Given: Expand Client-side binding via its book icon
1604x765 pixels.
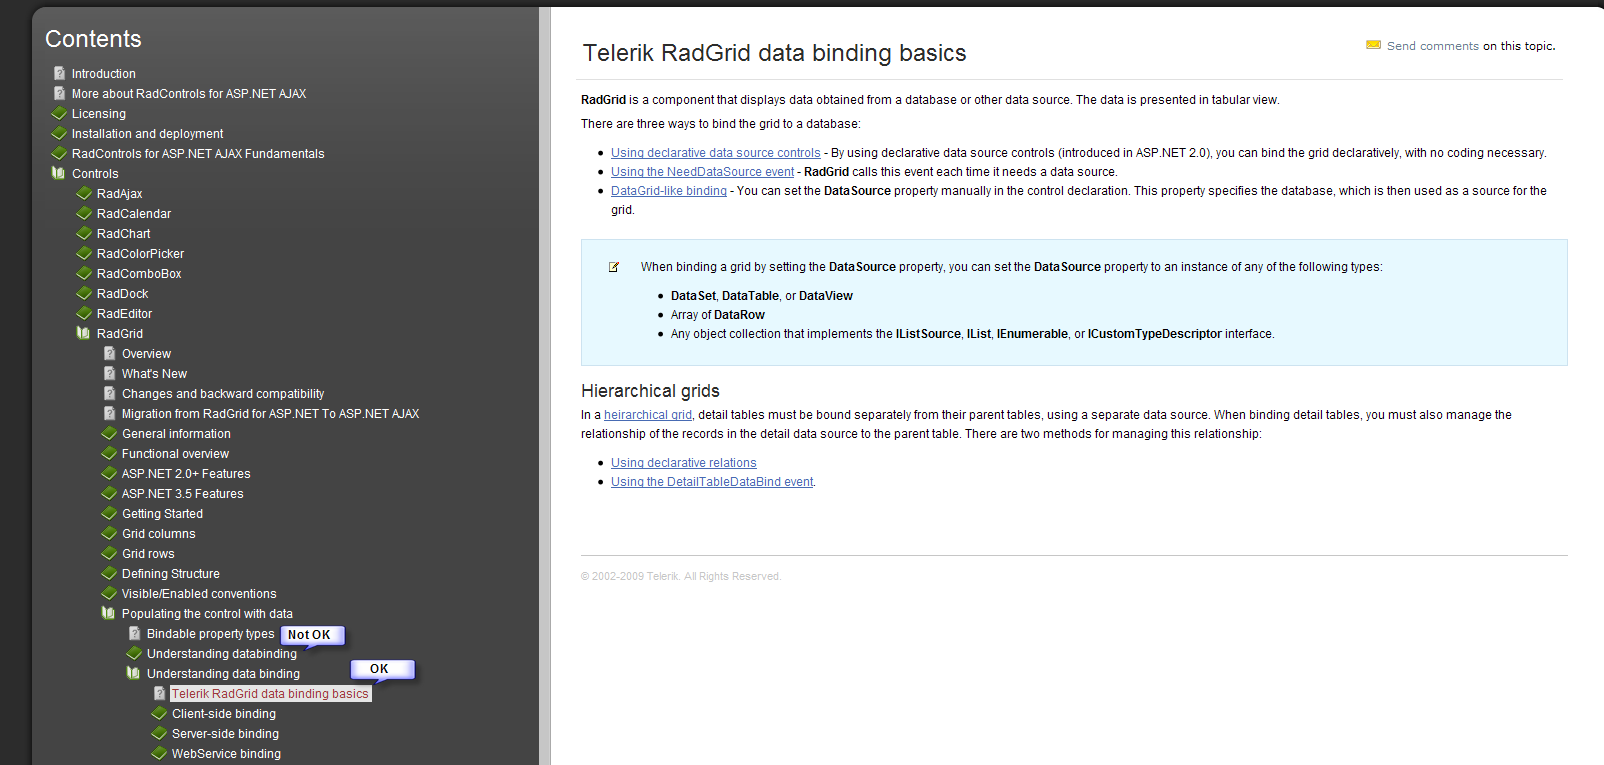Looking at the screenshot, I should click(x=159, y=713).
